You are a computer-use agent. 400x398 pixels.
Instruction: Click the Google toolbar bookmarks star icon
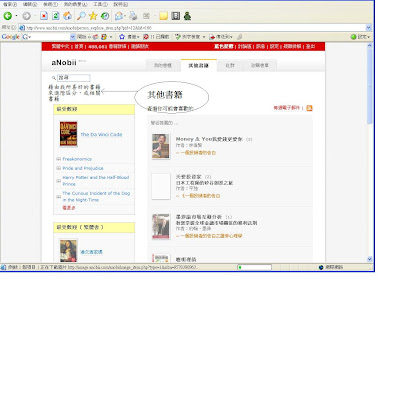[122, 37]
